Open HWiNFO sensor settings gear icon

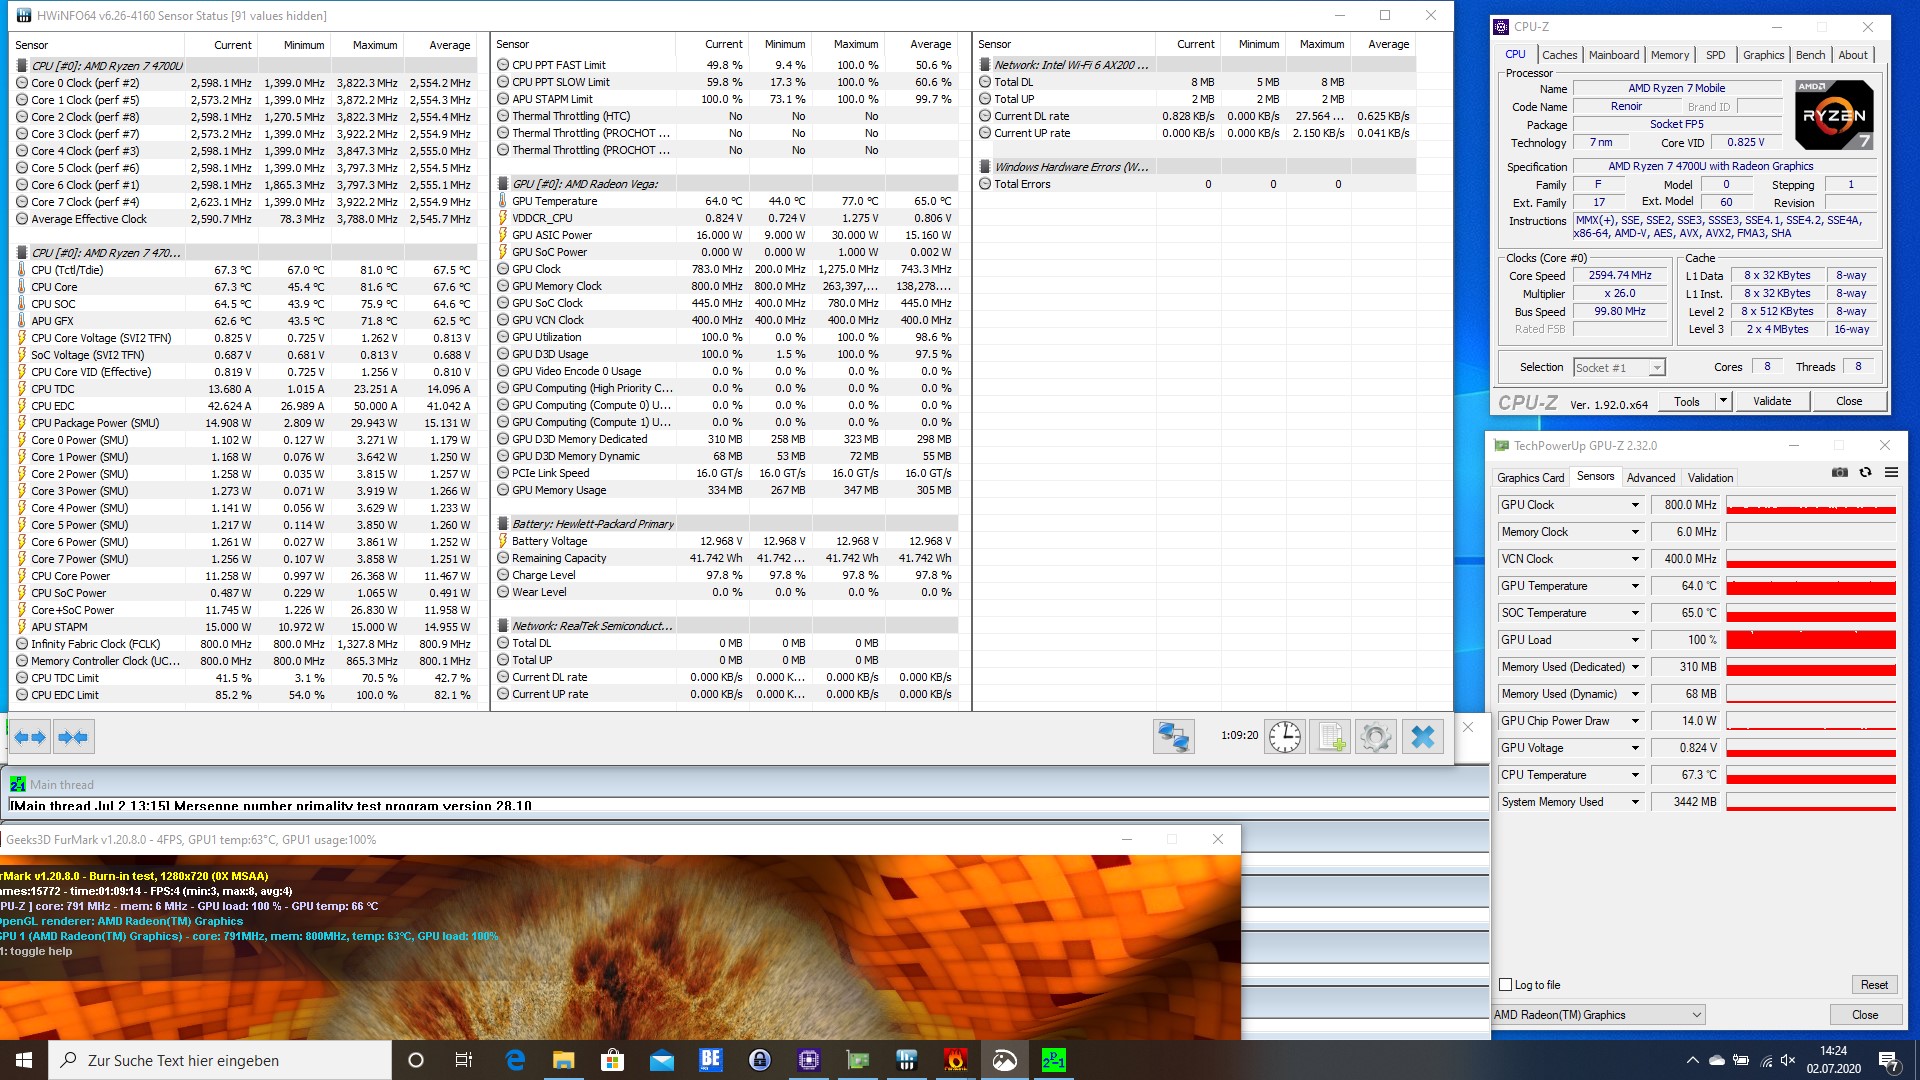1376,737
